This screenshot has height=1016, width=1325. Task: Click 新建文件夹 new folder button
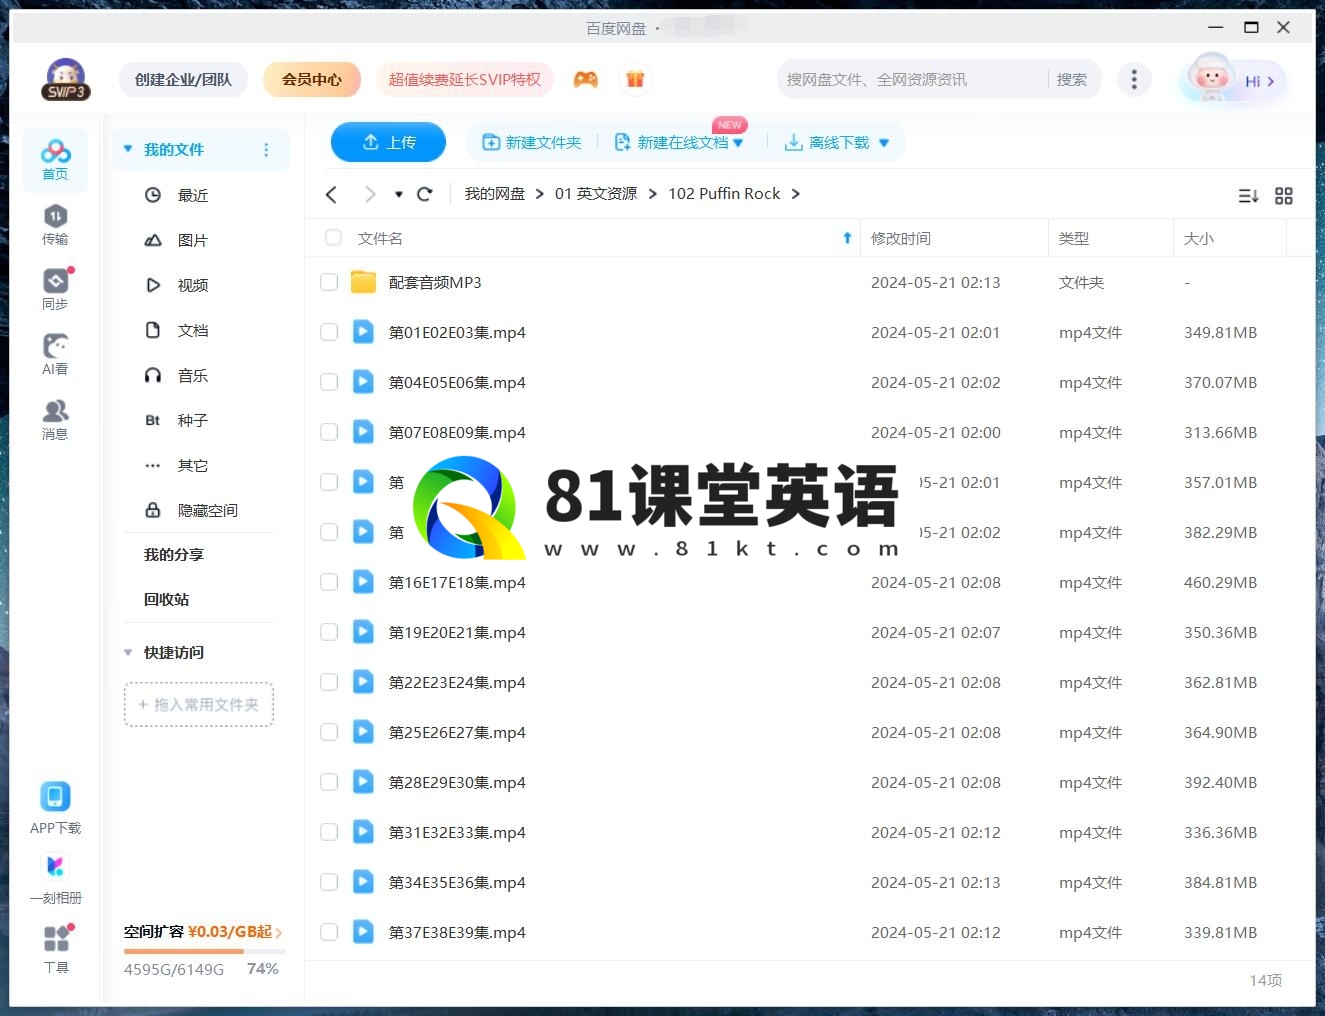click(532, 143)
